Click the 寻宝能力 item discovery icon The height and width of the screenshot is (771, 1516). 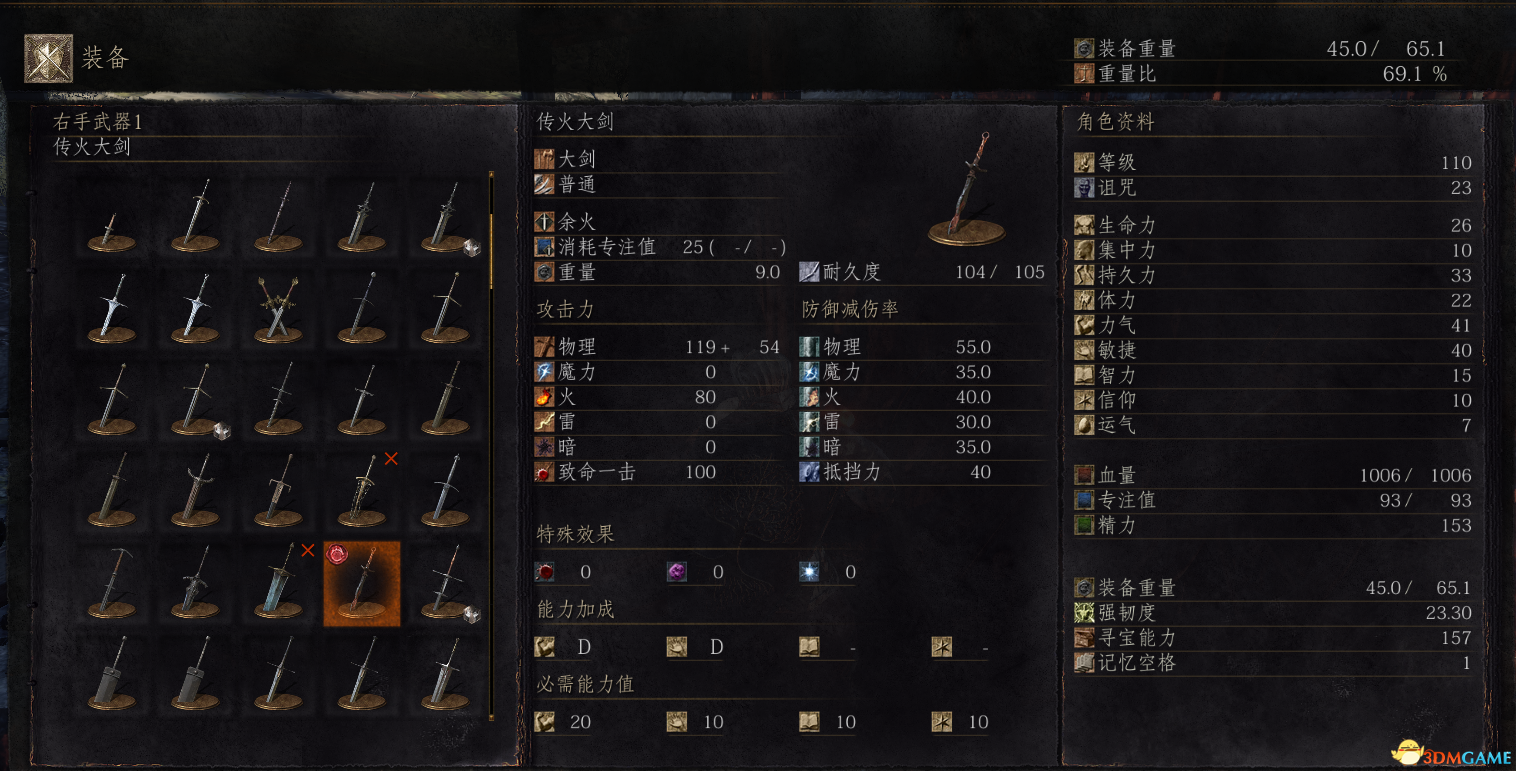1084,637
